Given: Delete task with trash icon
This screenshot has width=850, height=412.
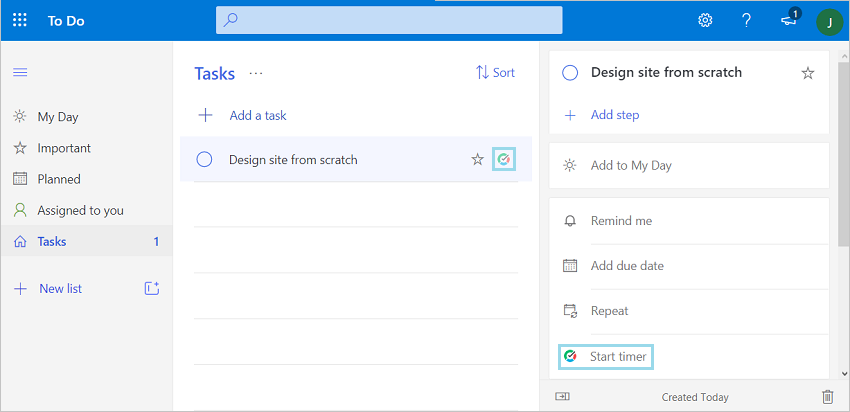Looking at the screenshot, I should click(x=827, y=397).
